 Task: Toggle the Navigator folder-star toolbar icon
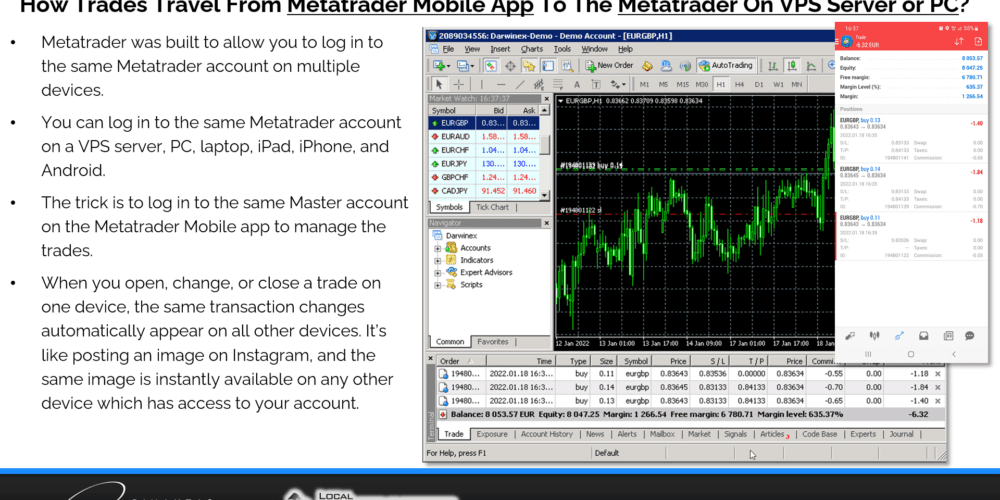[x=529, y=66]
